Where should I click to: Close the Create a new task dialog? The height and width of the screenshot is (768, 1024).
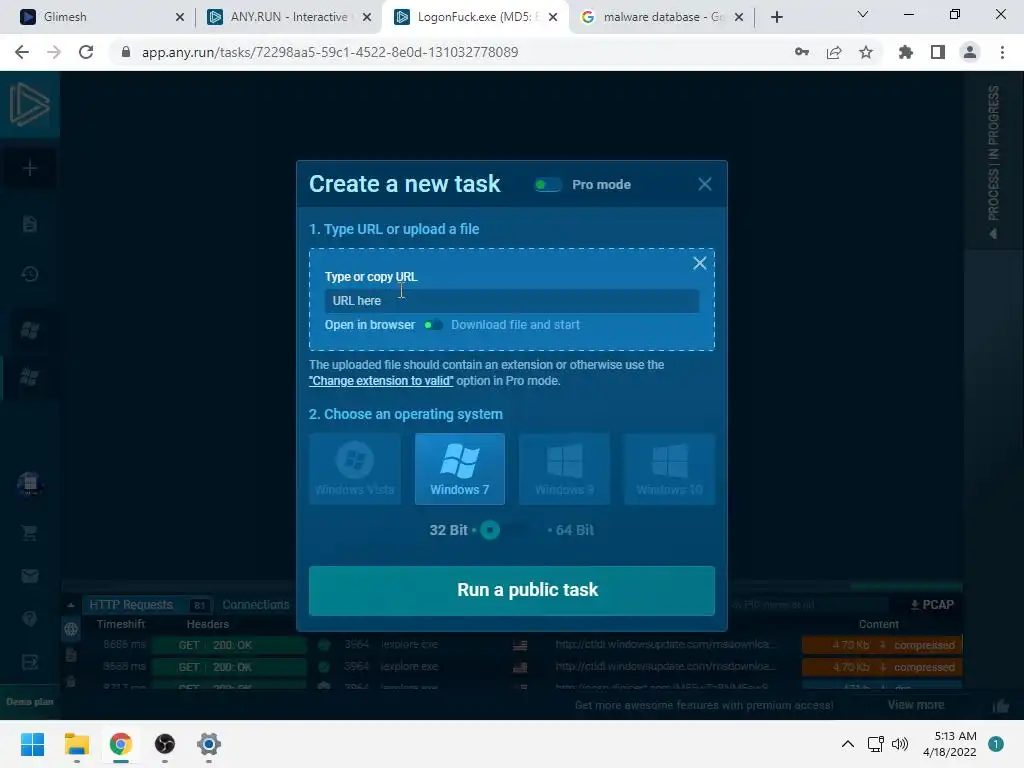click(705, 184)
